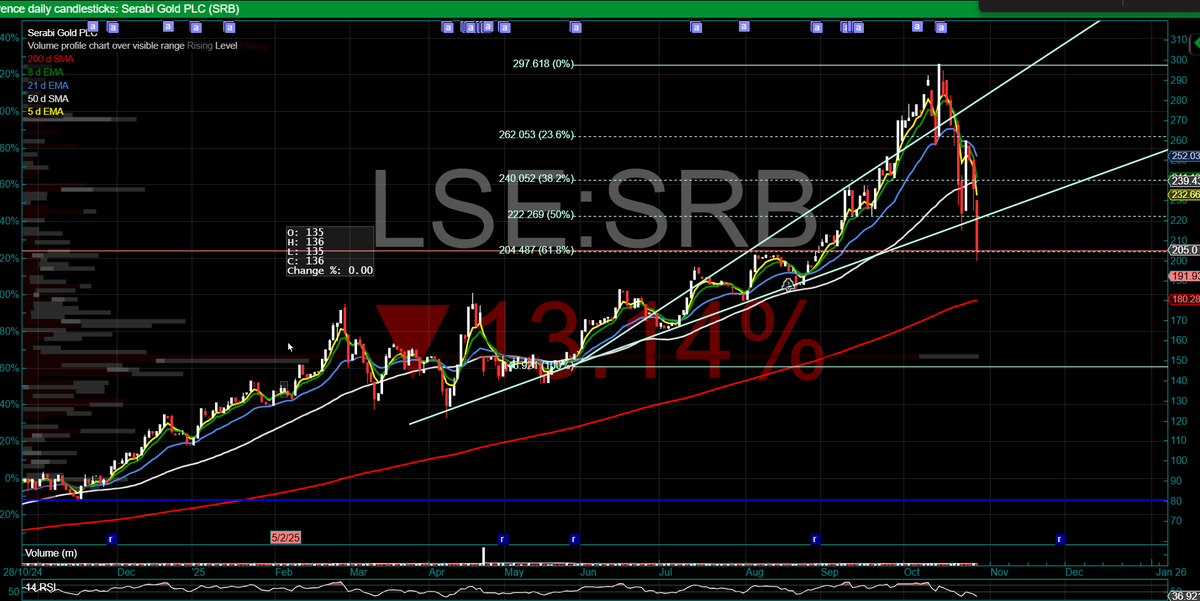Screen dimensions: 1200x601
Task: Open the announcement marker above late August
Action: 817,28
